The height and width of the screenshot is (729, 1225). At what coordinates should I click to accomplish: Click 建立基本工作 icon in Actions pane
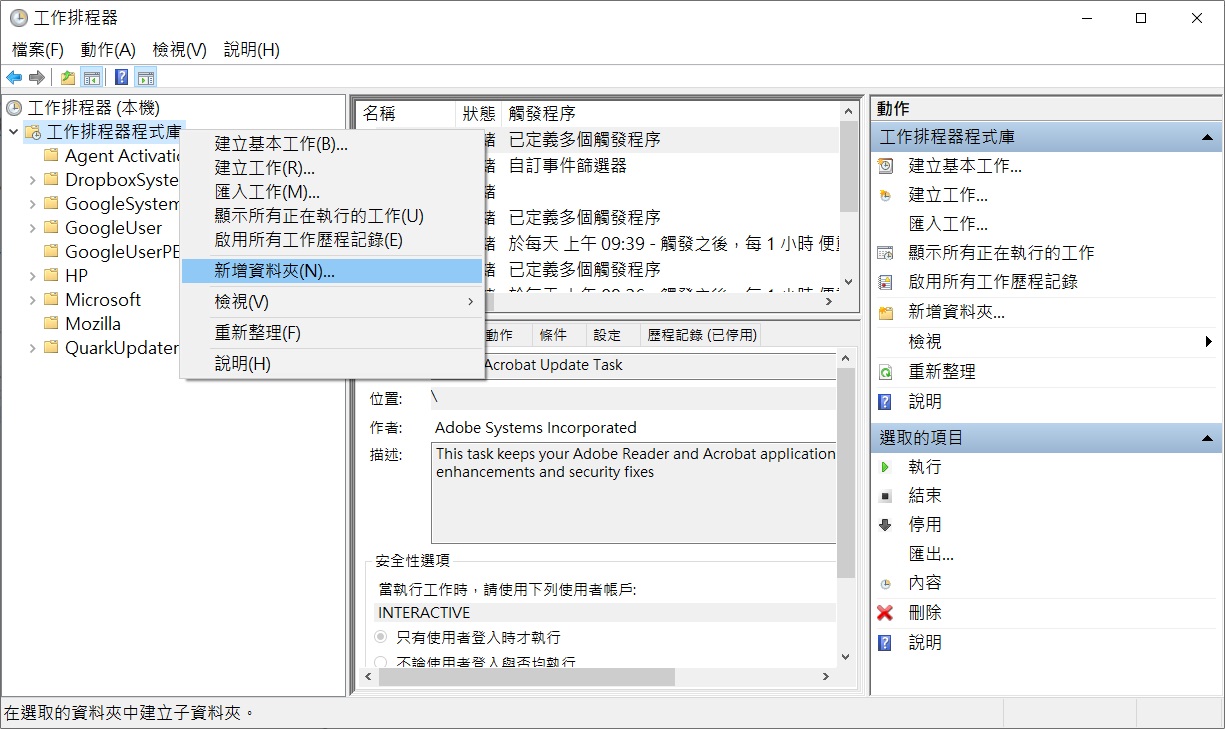click(x=885, y=166)
